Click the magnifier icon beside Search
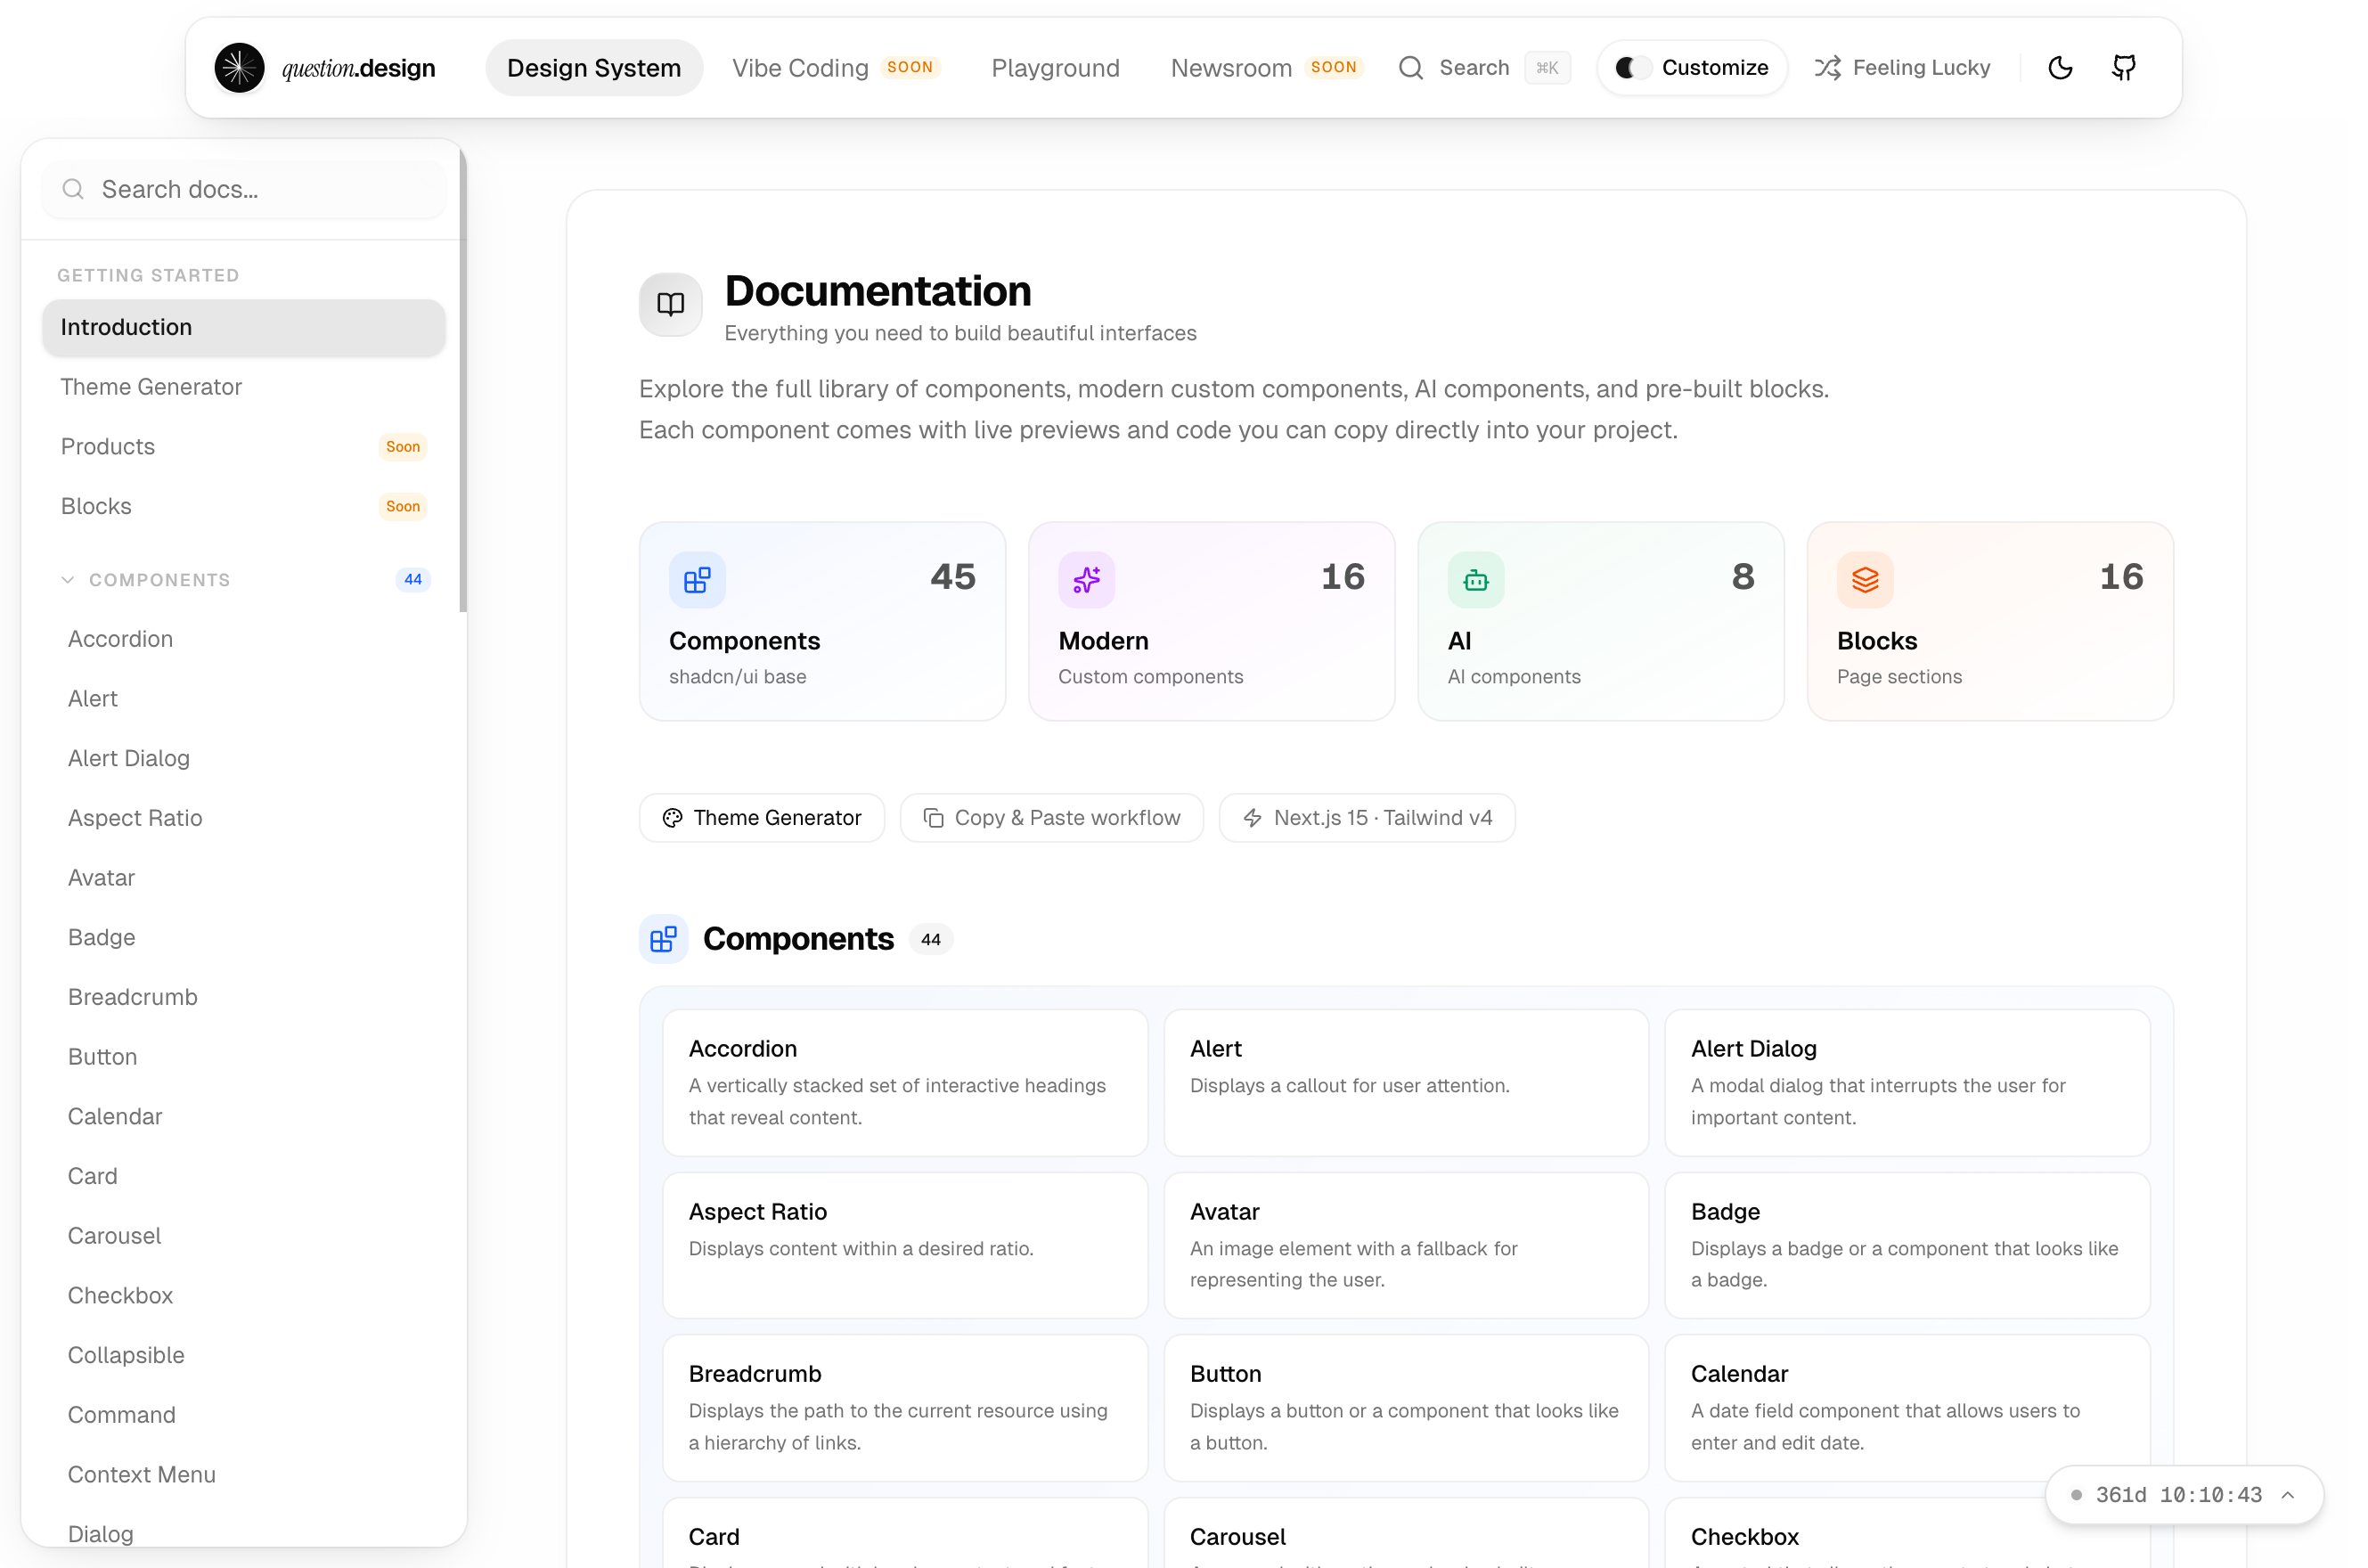Image resolution: width=2368 pixels, height=1568 pixels. point(1410,68)
